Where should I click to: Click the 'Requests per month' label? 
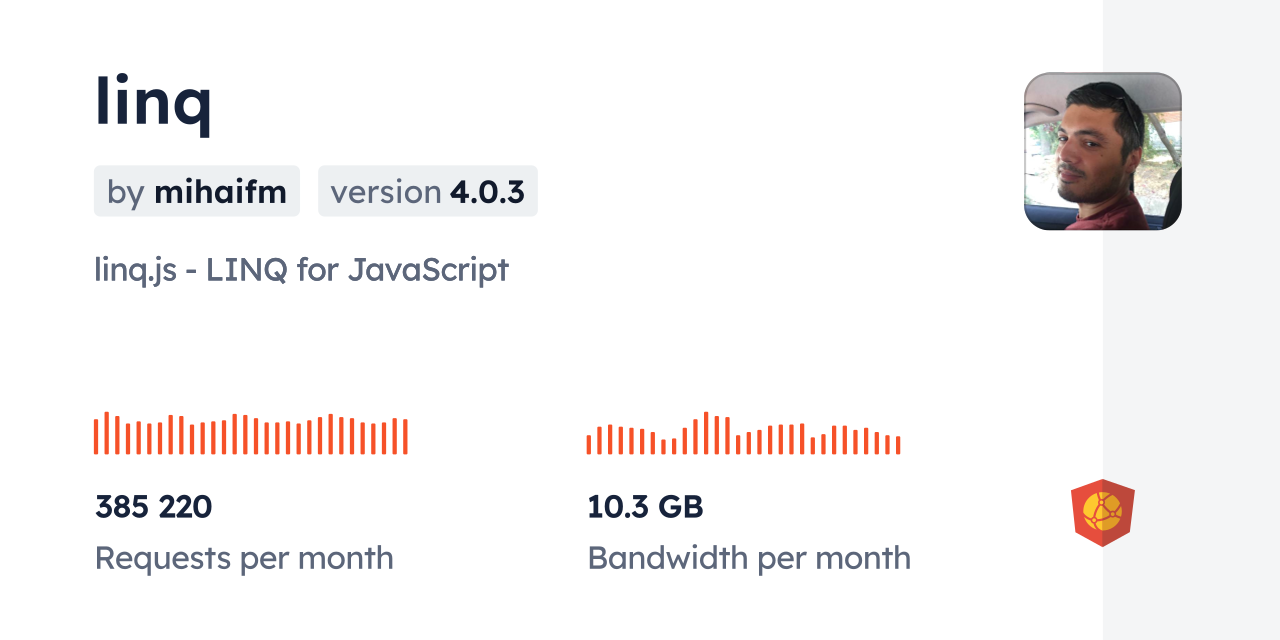pyautogui.click(x=244, y=558)
